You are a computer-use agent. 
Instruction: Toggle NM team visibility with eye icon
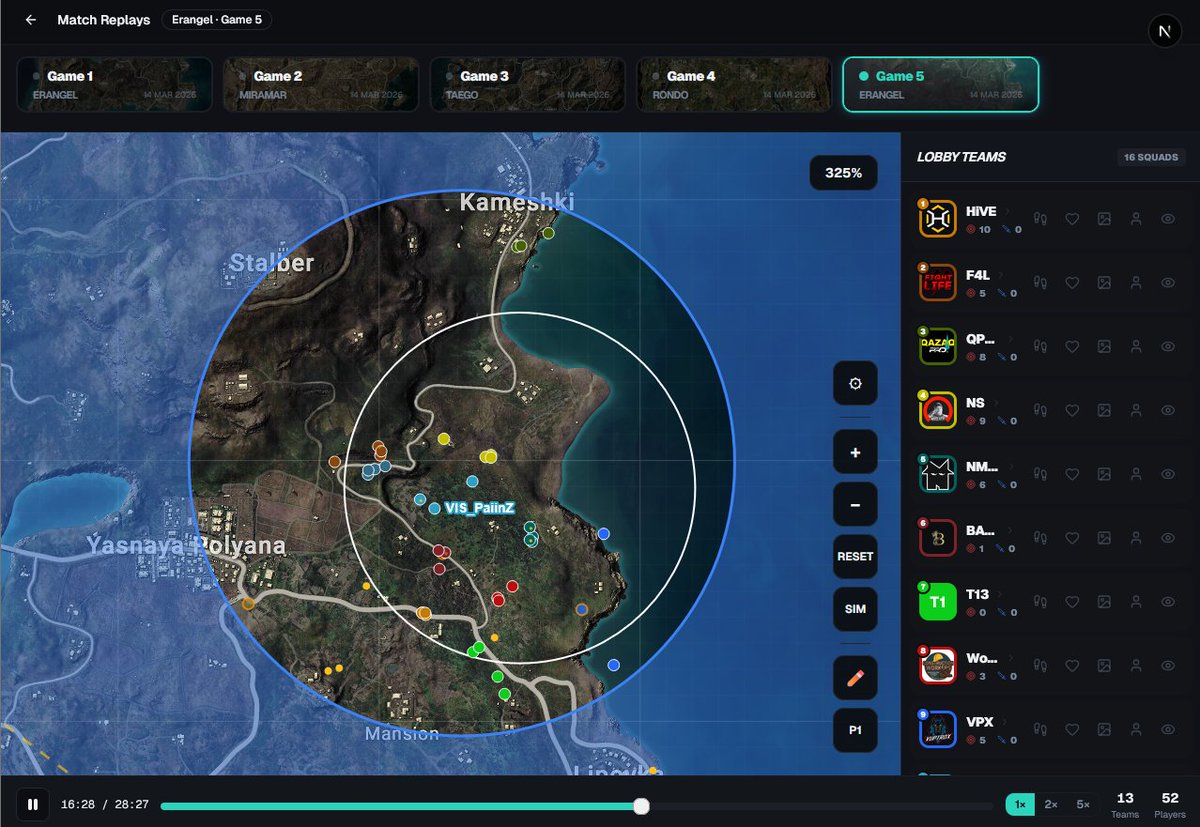pos(1168,475)
